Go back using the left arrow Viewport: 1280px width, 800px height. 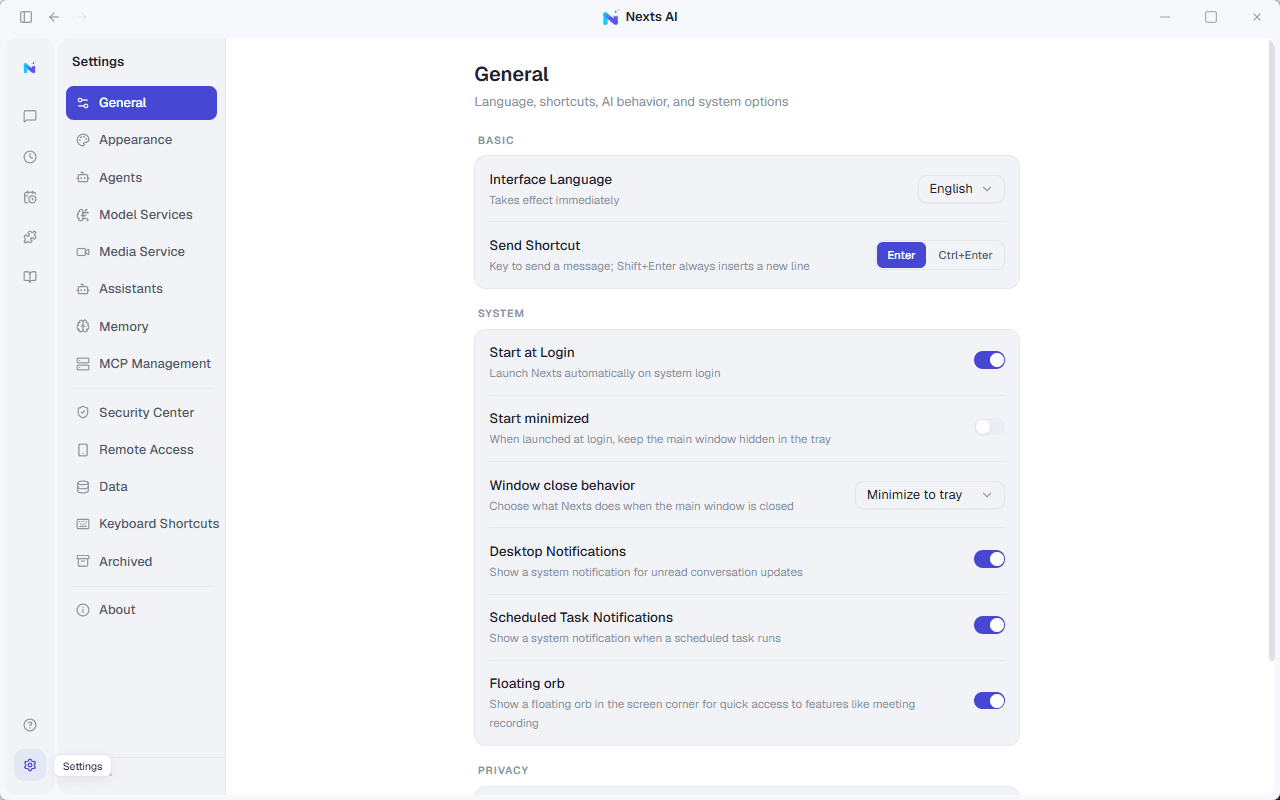click(54, 17)
